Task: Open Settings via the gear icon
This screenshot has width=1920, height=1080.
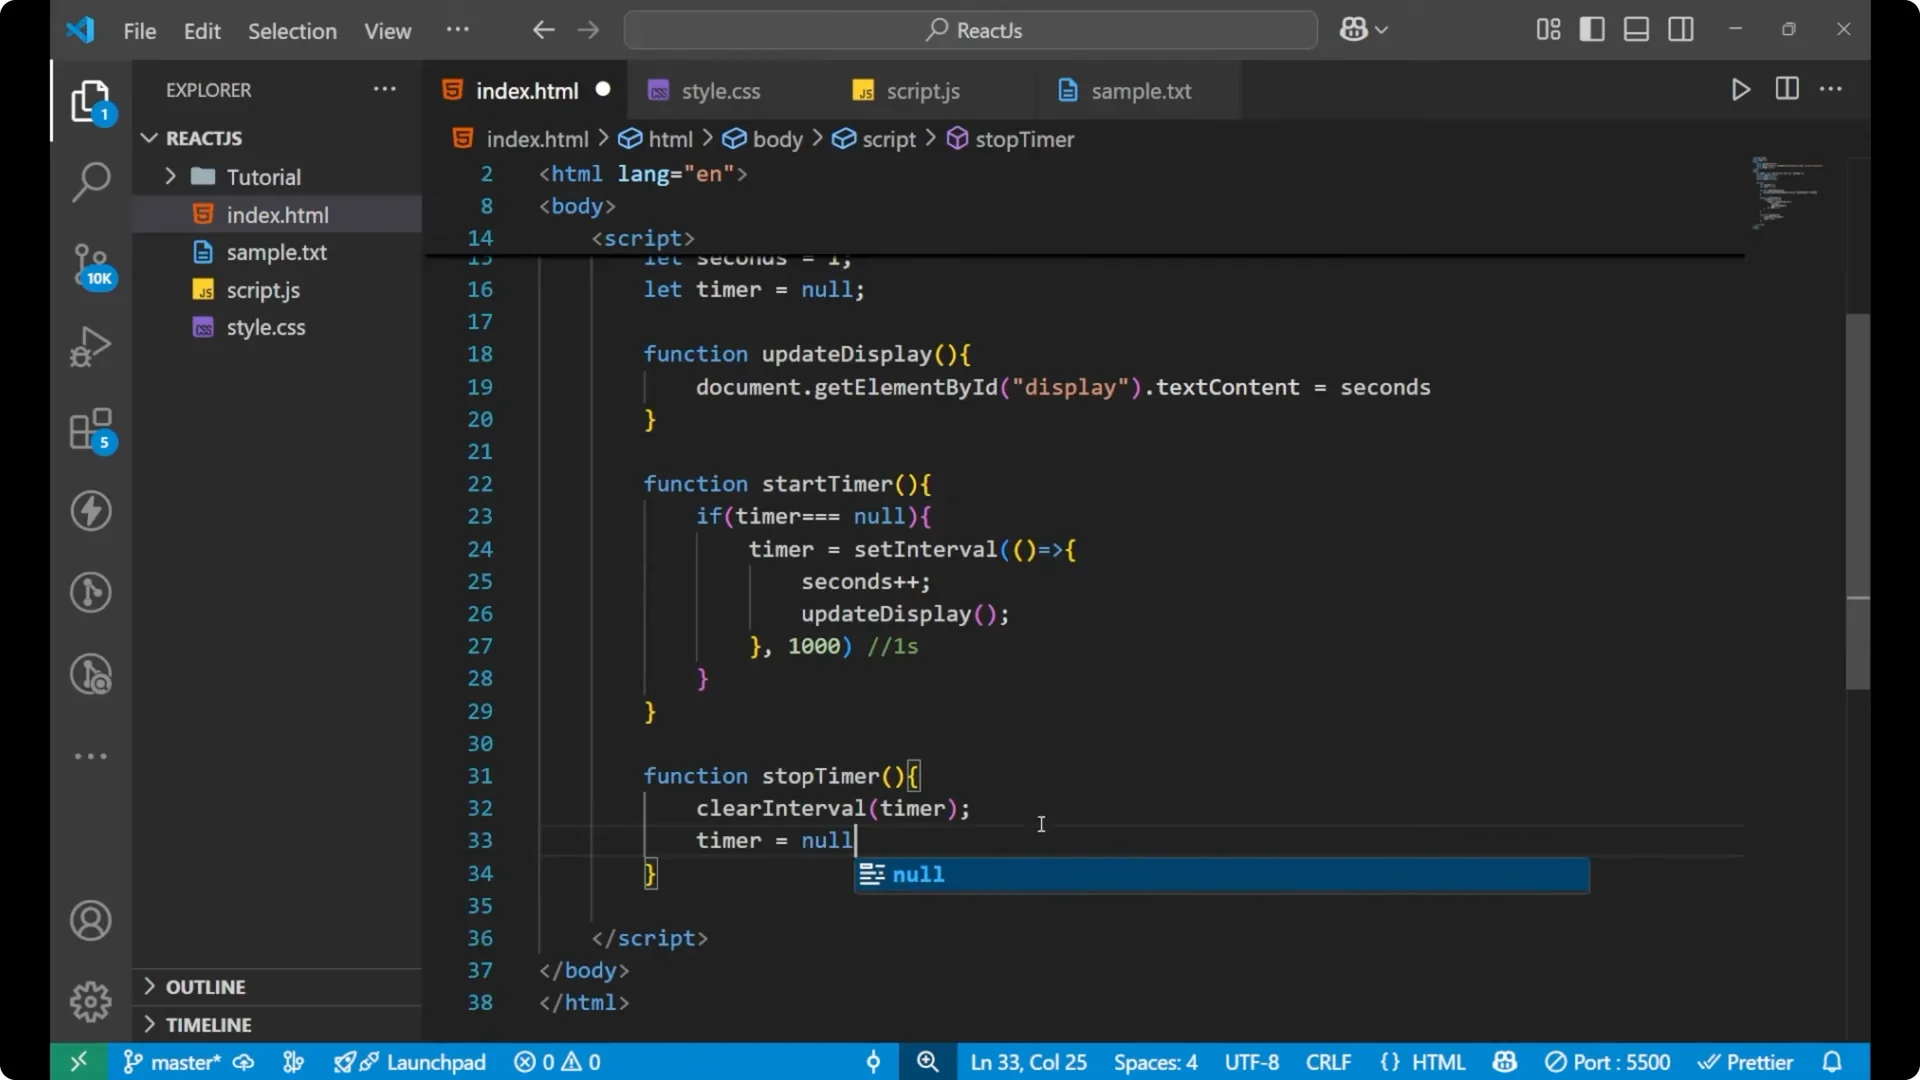Action: 90,1001
